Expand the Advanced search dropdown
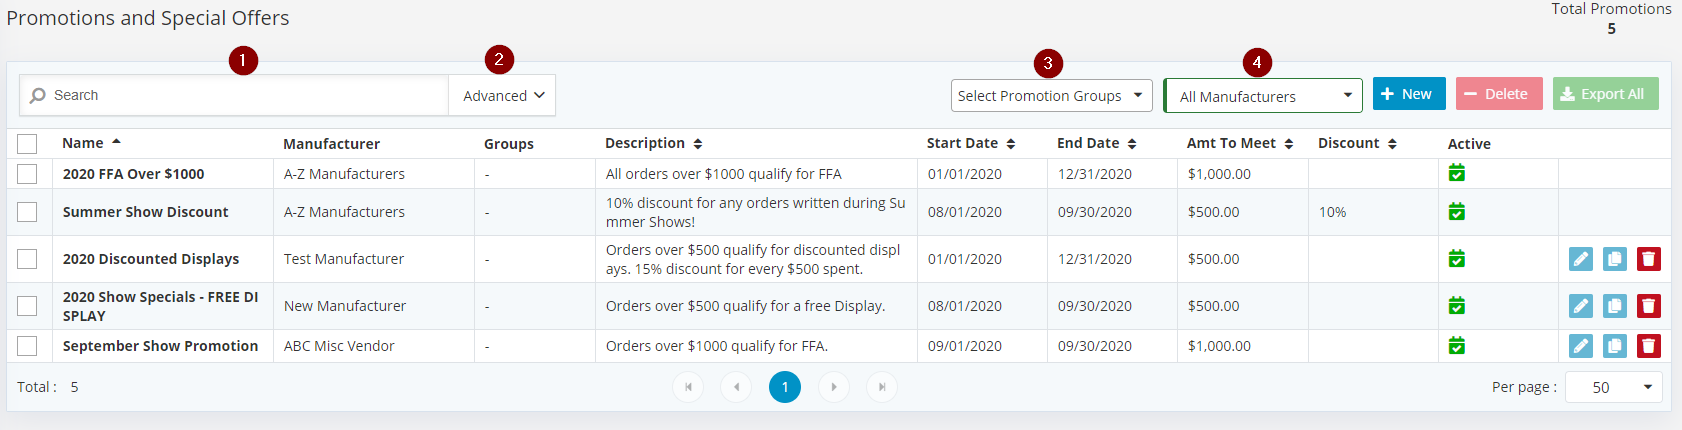 [x=502, y=95]
